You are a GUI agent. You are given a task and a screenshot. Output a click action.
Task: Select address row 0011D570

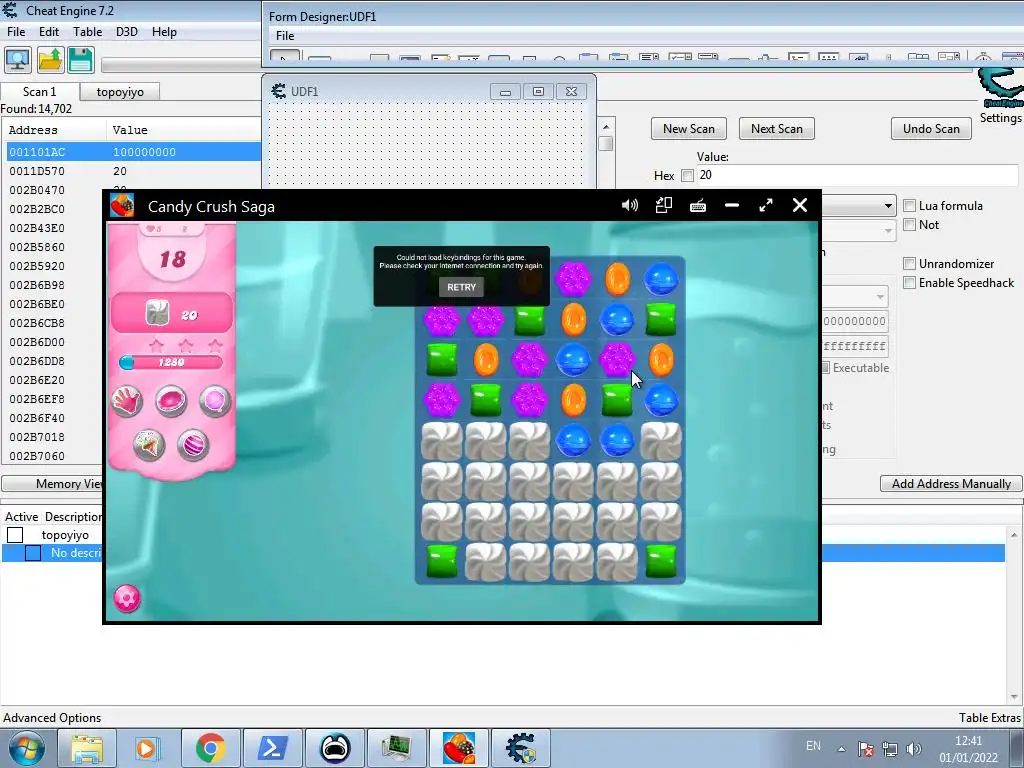pyautogui.click(x=134, y=171)
